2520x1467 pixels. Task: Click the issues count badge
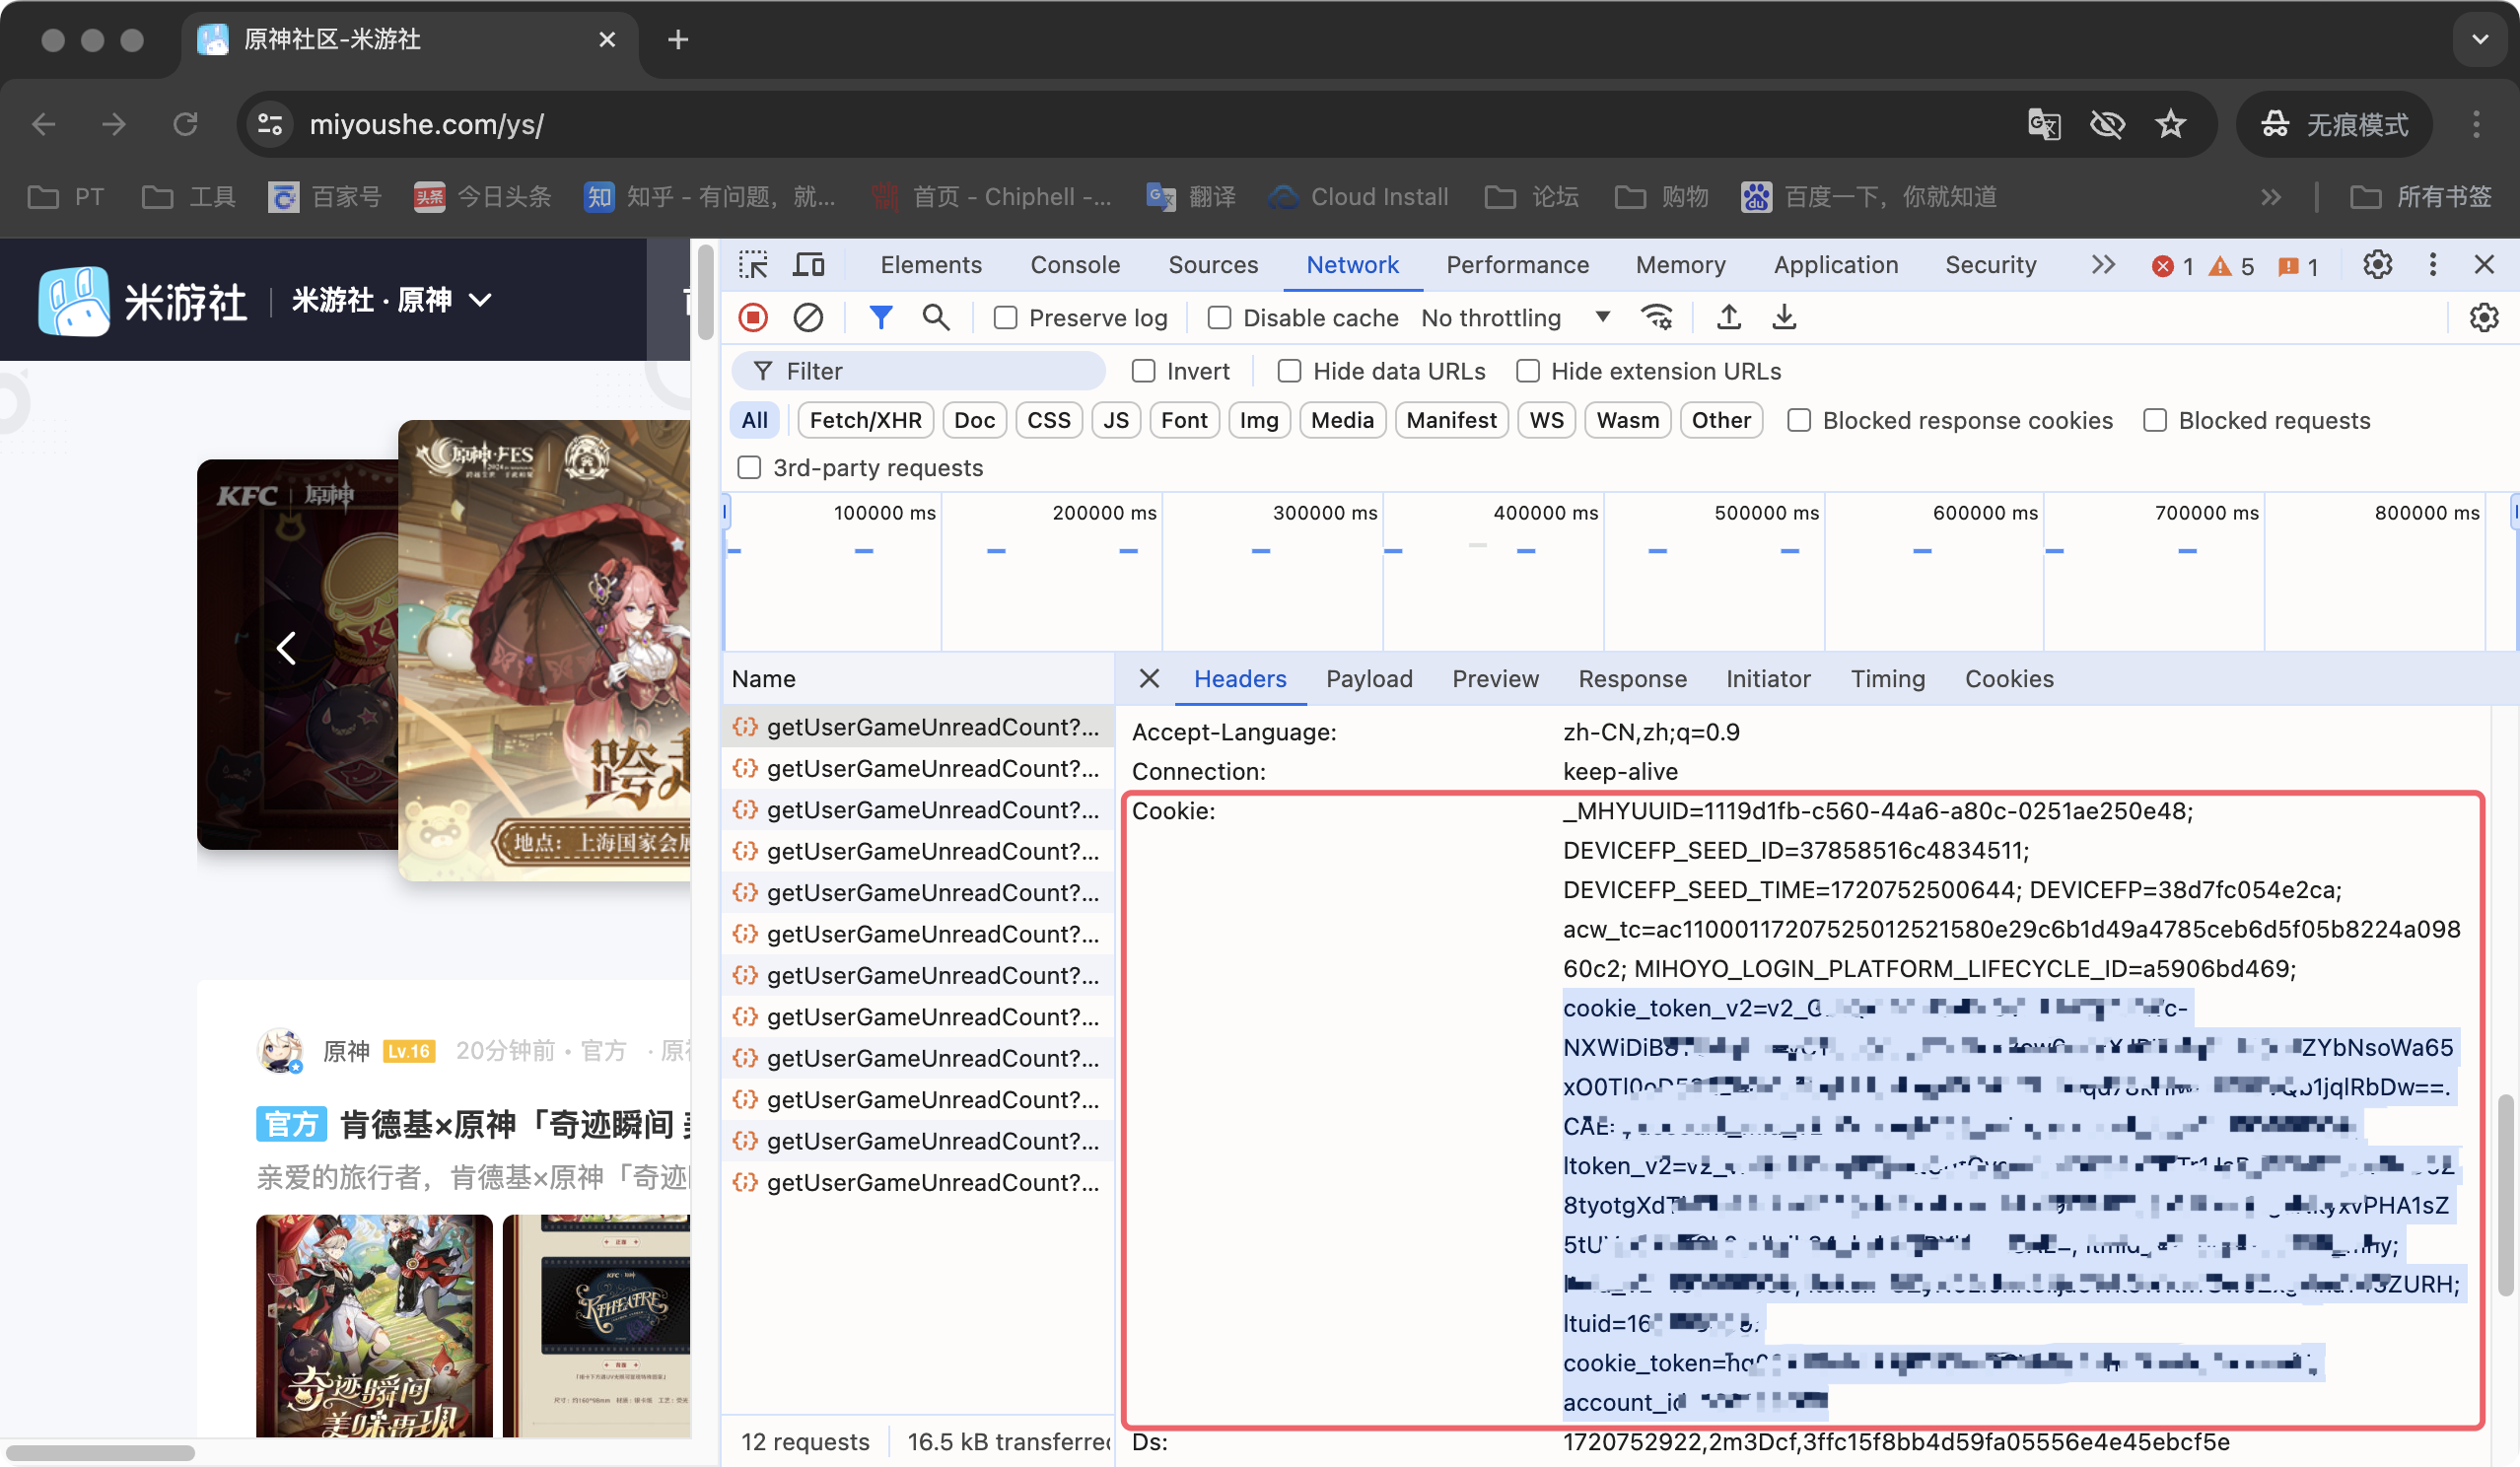coord(2298,266)
